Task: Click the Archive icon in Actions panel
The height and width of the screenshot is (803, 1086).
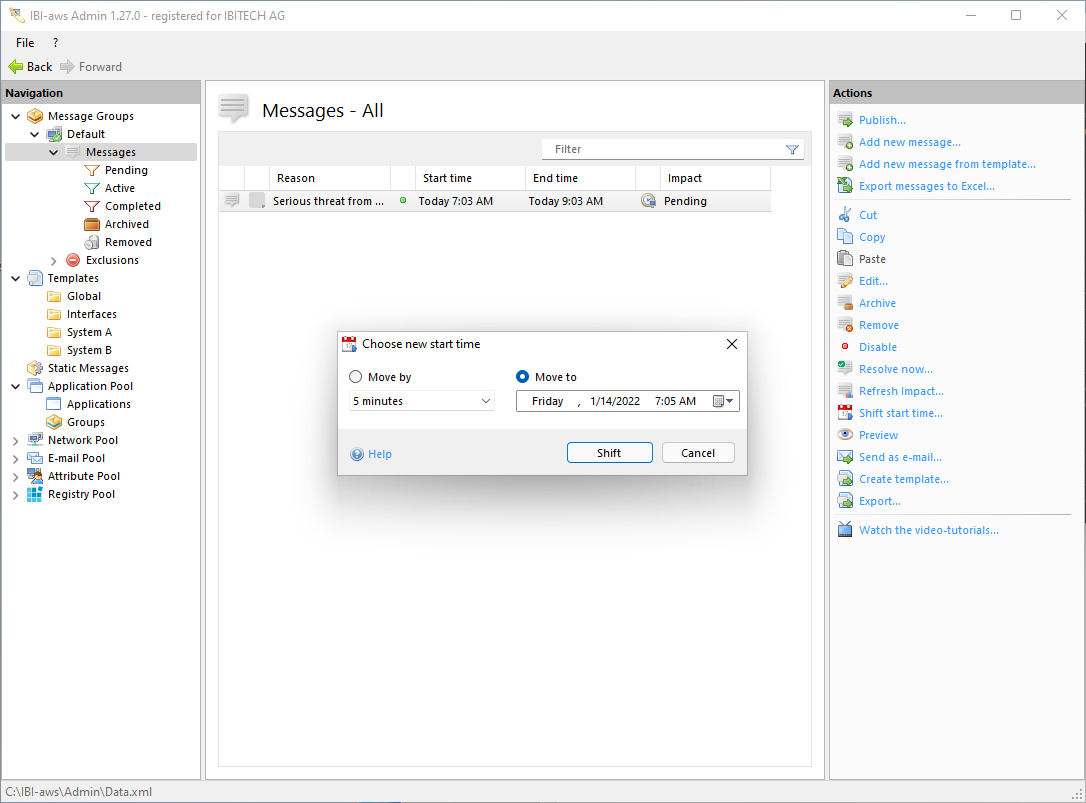Action: point(845,303)
